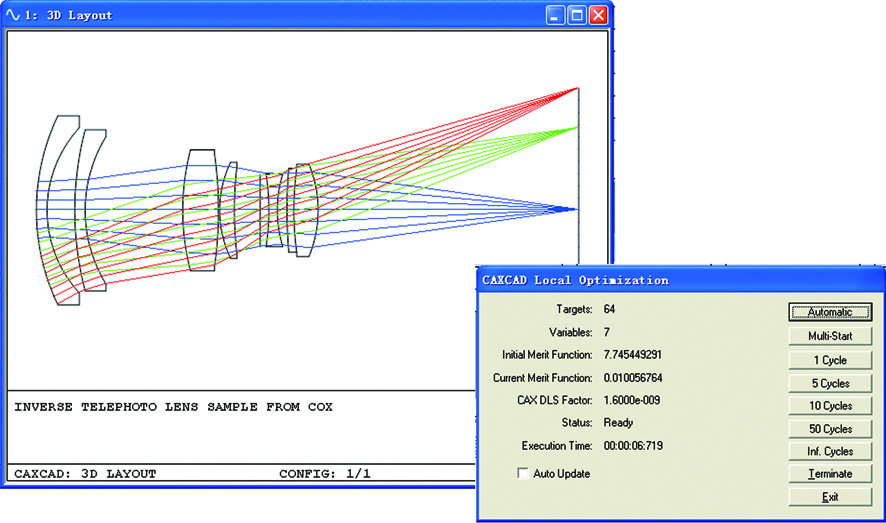The height and width of the screenshot is (523, 886).
Task: Close the 3D Layout window
Action: point(598,15)
